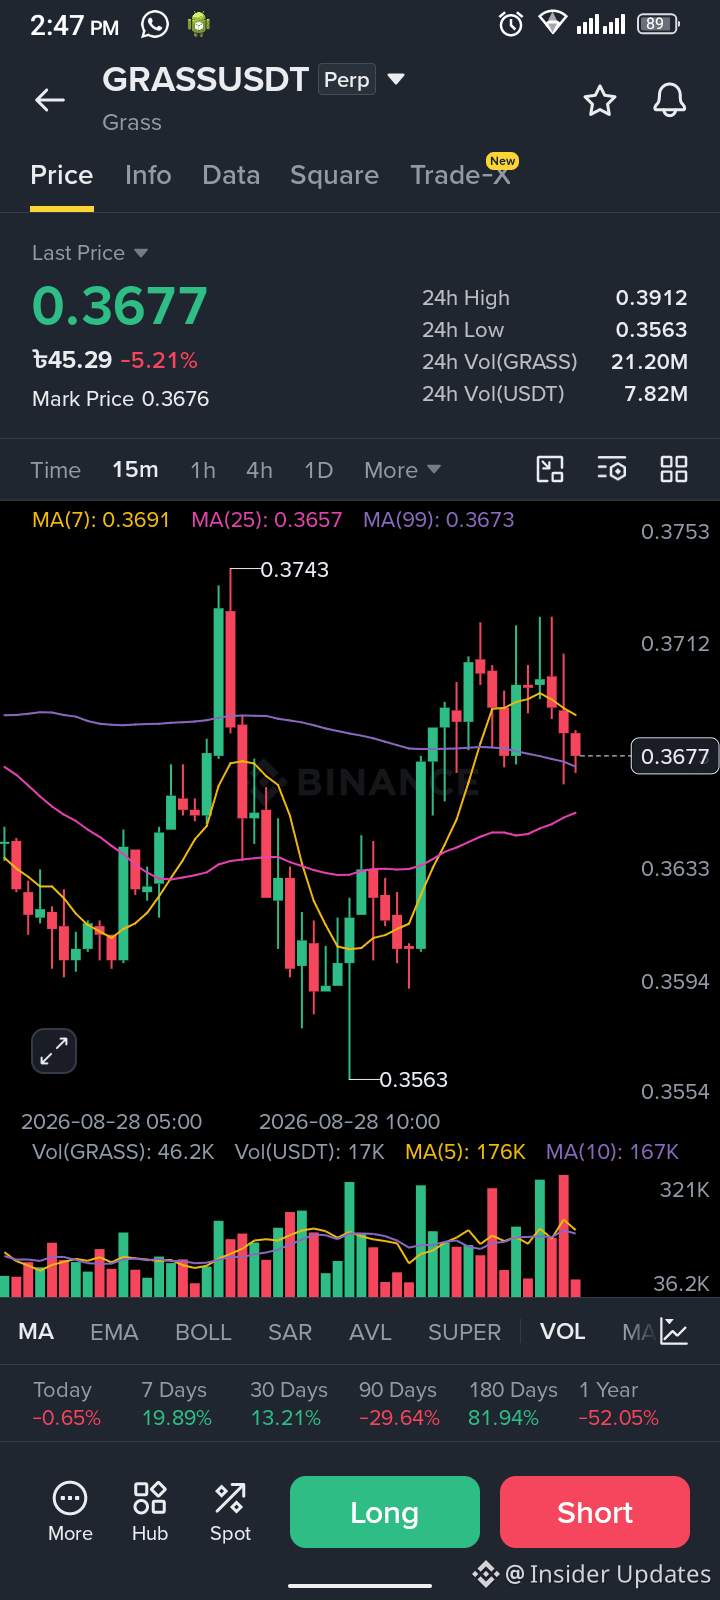Open chart indicator settings icon

612,469
